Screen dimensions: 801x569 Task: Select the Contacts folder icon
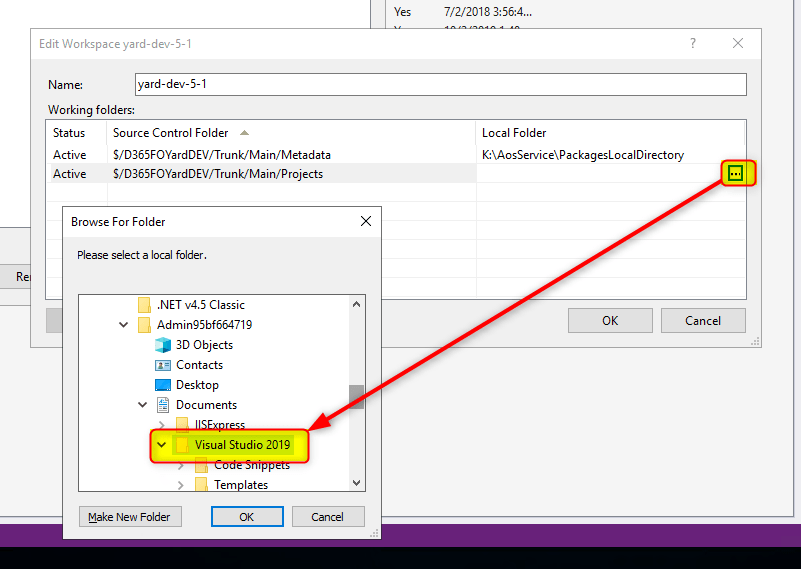tap(163, 365)
